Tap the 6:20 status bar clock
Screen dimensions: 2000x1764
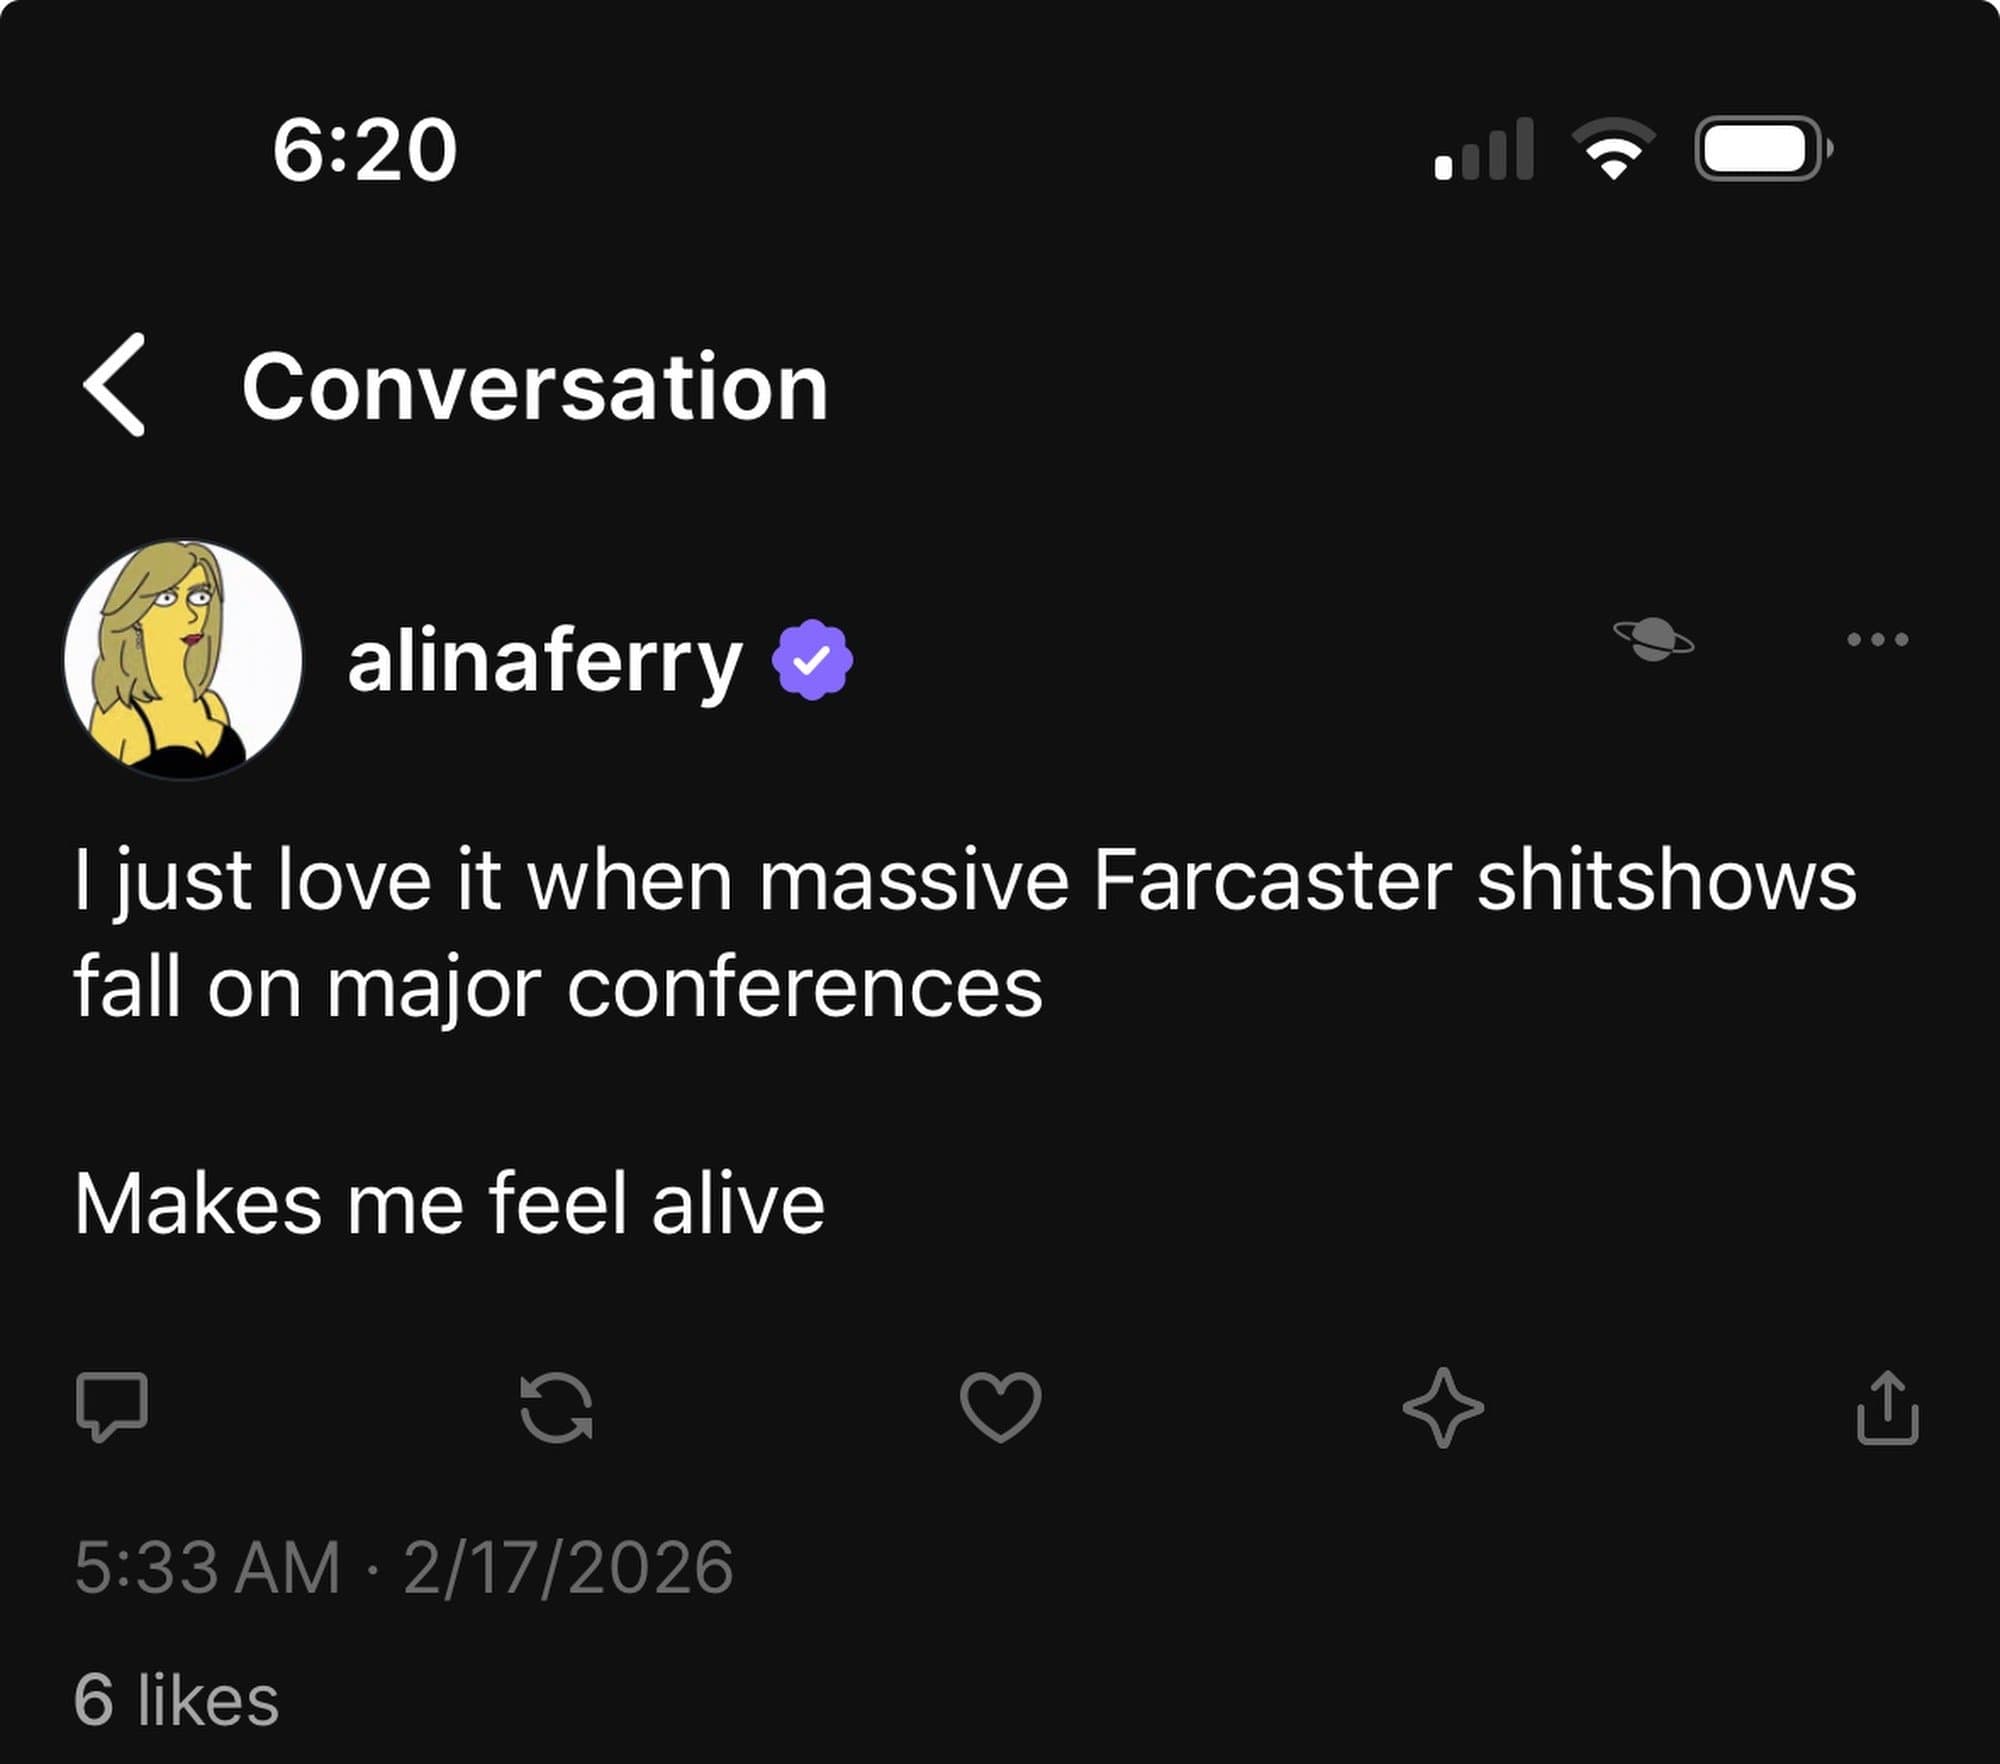tap(364, 150)
